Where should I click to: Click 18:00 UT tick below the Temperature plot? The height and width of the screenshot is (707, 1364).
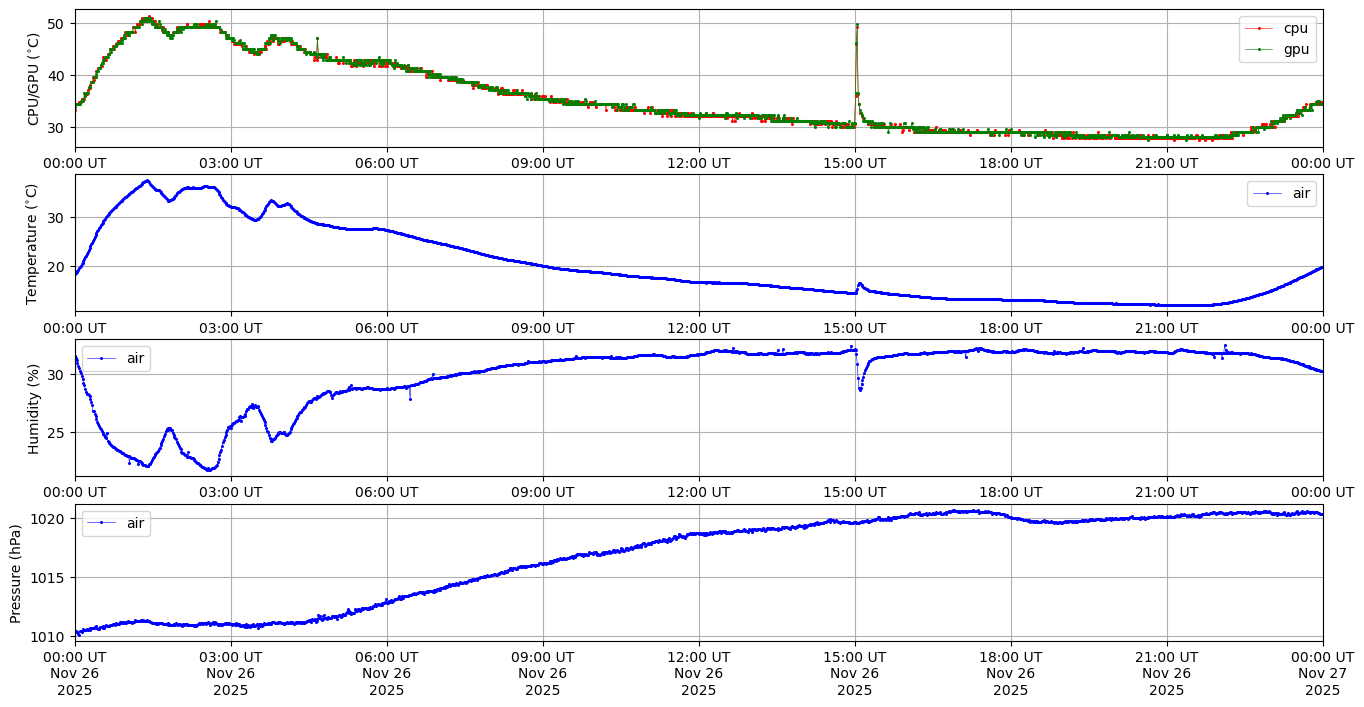click(x=1010, y=327)
